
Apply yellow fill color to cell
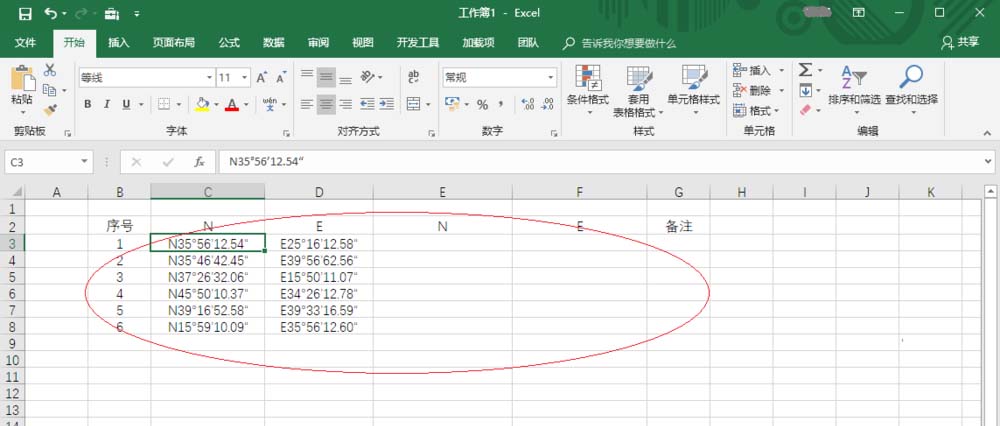tap(202, 104)
